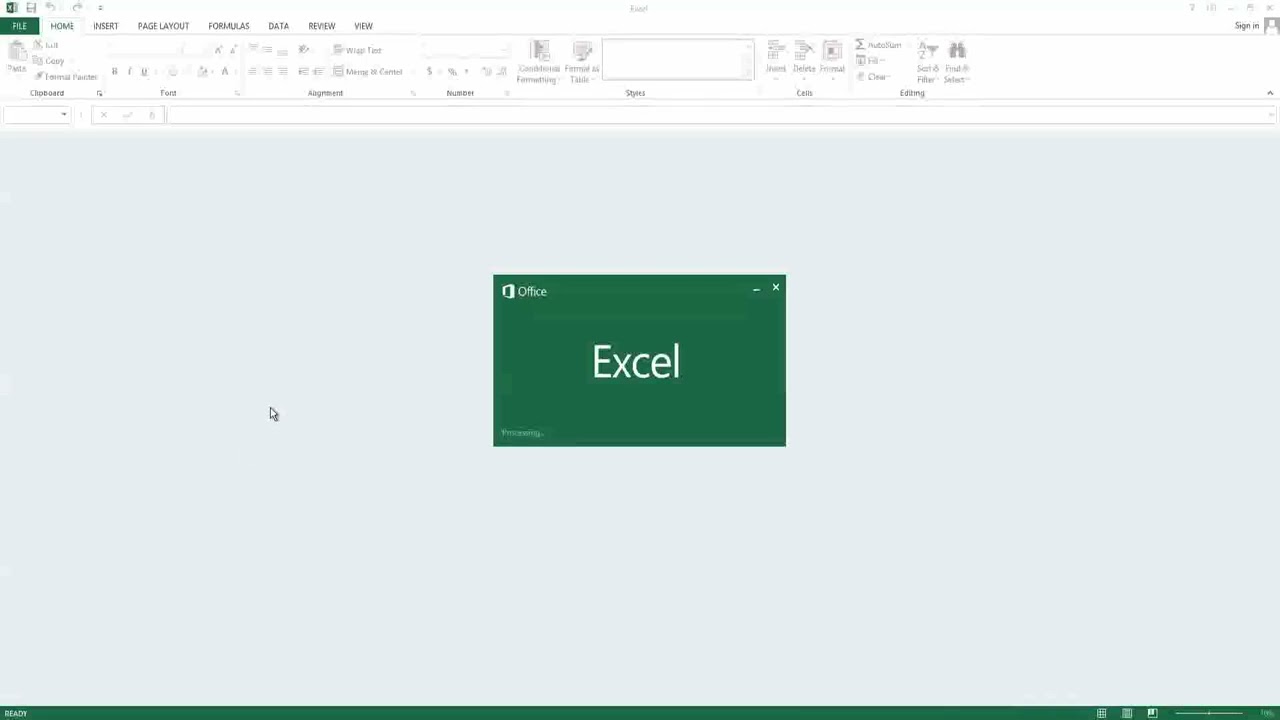This screenshot has height=720, width=1280.
Task: Switch to Page Layout view in status bar
Action: [1127, 713]
